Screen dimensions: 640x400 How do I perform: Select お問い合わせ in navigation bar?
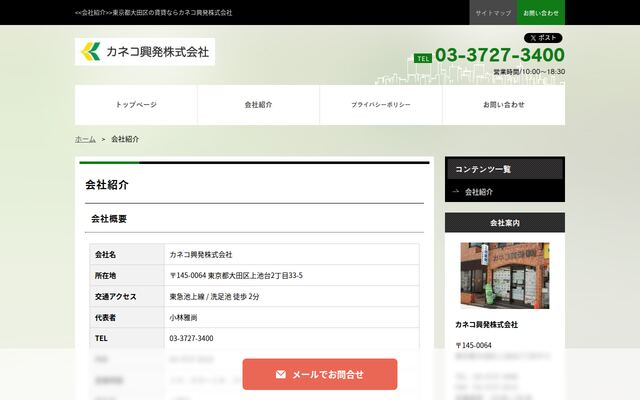504,105
